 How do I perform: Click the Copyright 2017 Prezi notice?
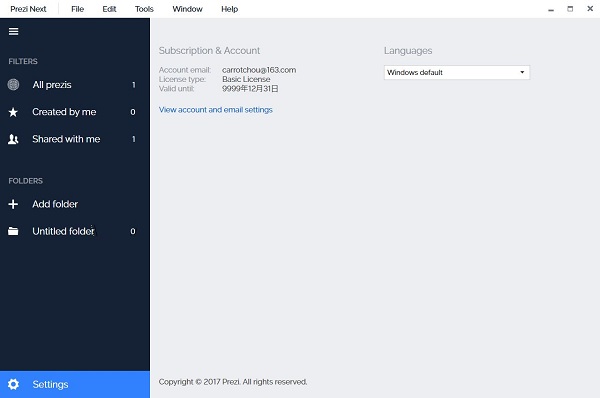(x=233, y=382)
